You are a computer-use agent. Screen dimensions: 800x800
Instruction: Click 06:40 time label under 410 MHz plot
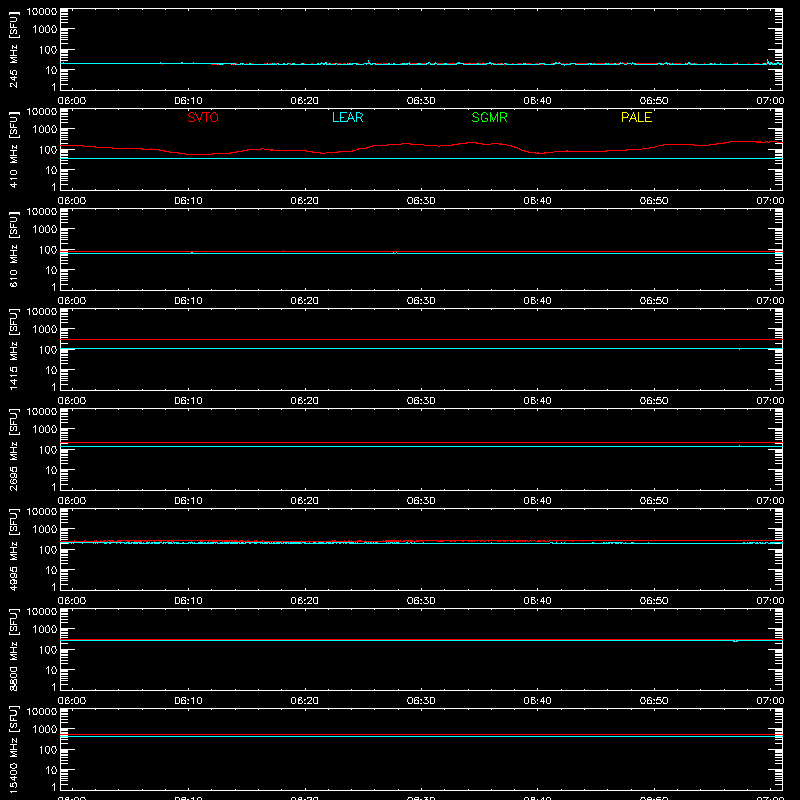[x=537, y=201]
